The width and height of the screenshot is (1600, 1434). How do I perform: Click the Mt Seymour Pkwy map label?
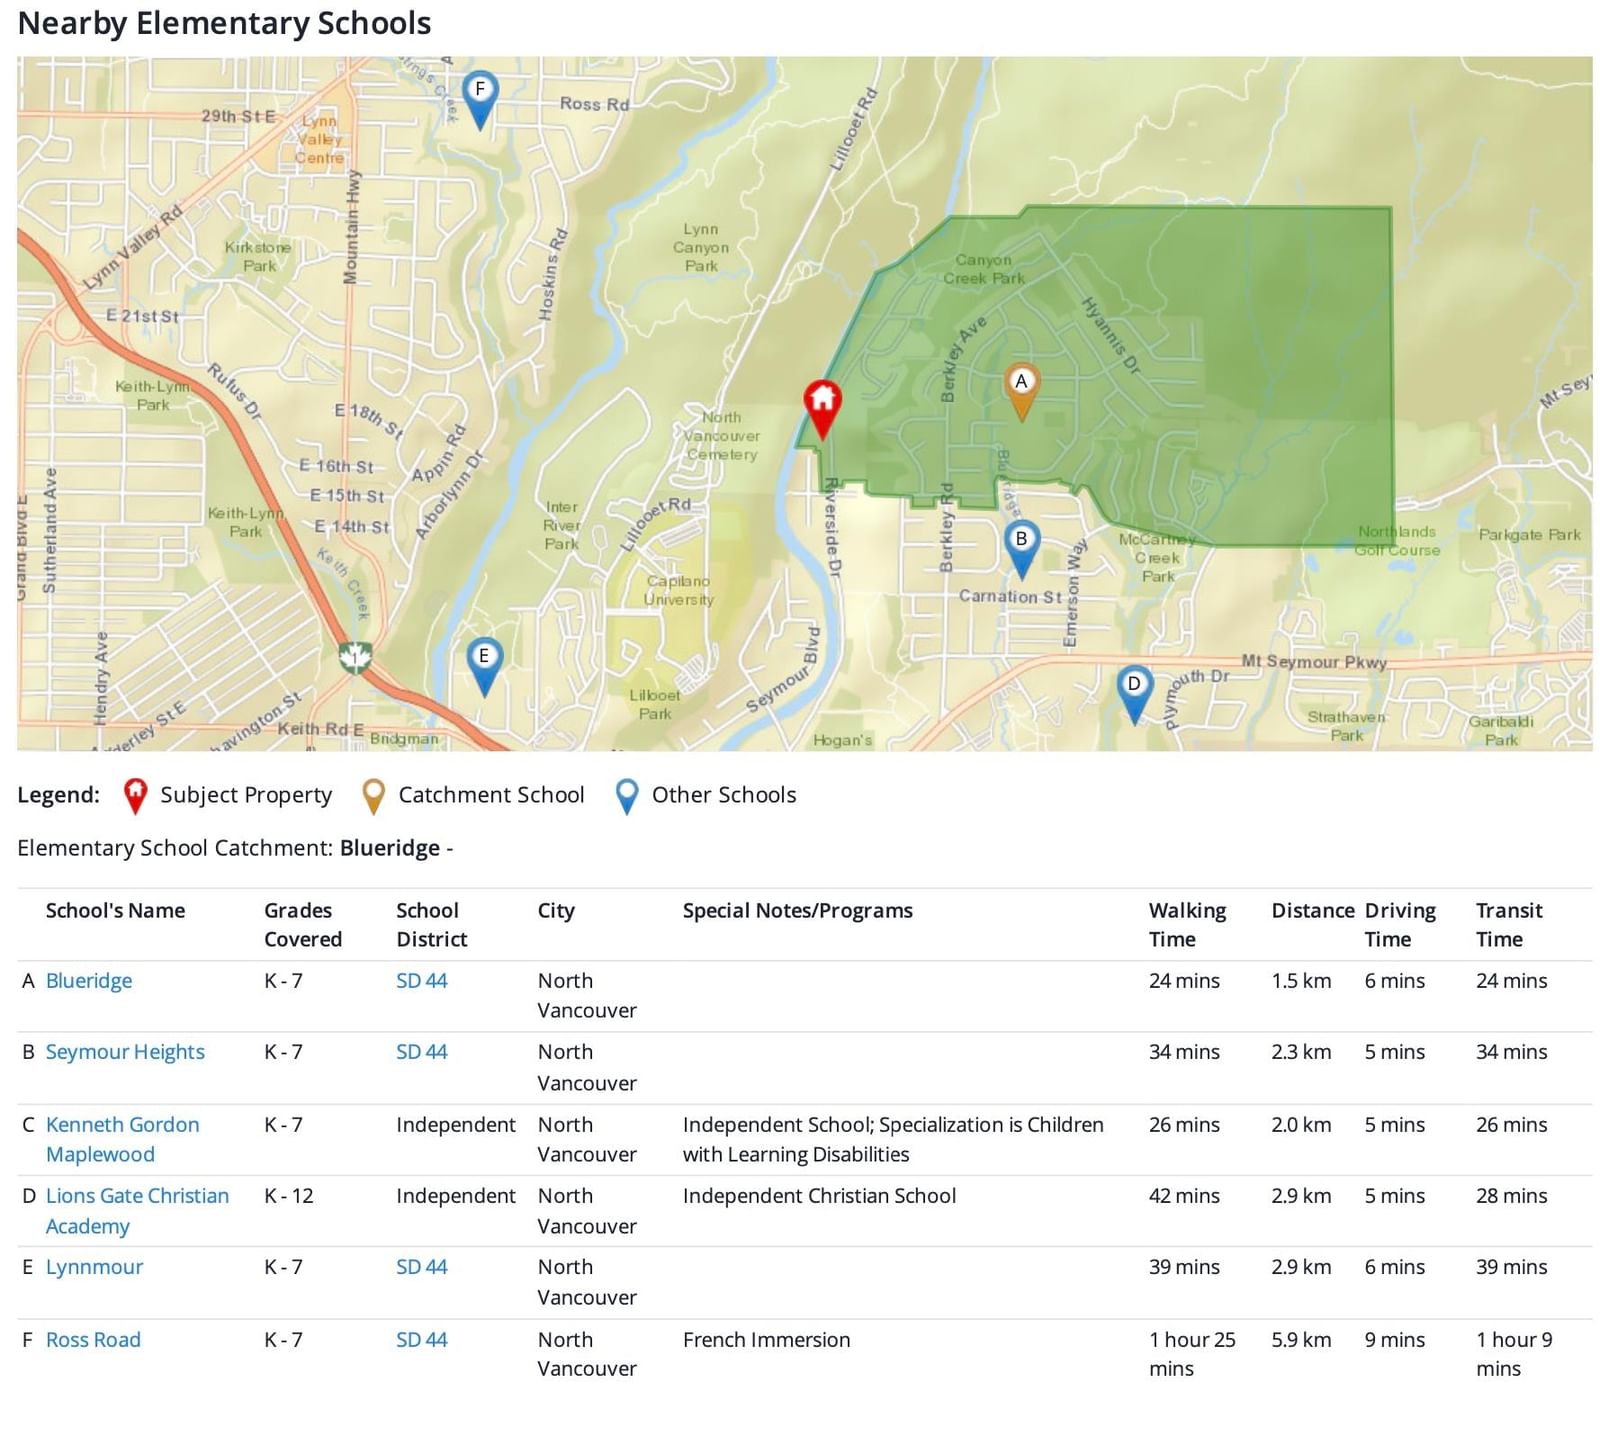point(1314,662)
